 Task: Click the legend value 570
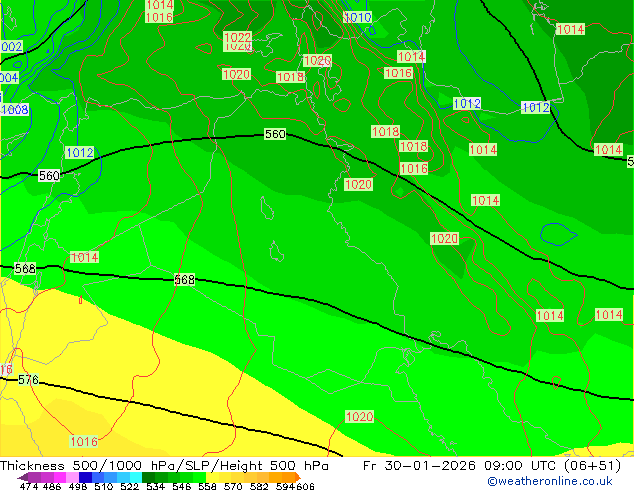tap(233, 486)
